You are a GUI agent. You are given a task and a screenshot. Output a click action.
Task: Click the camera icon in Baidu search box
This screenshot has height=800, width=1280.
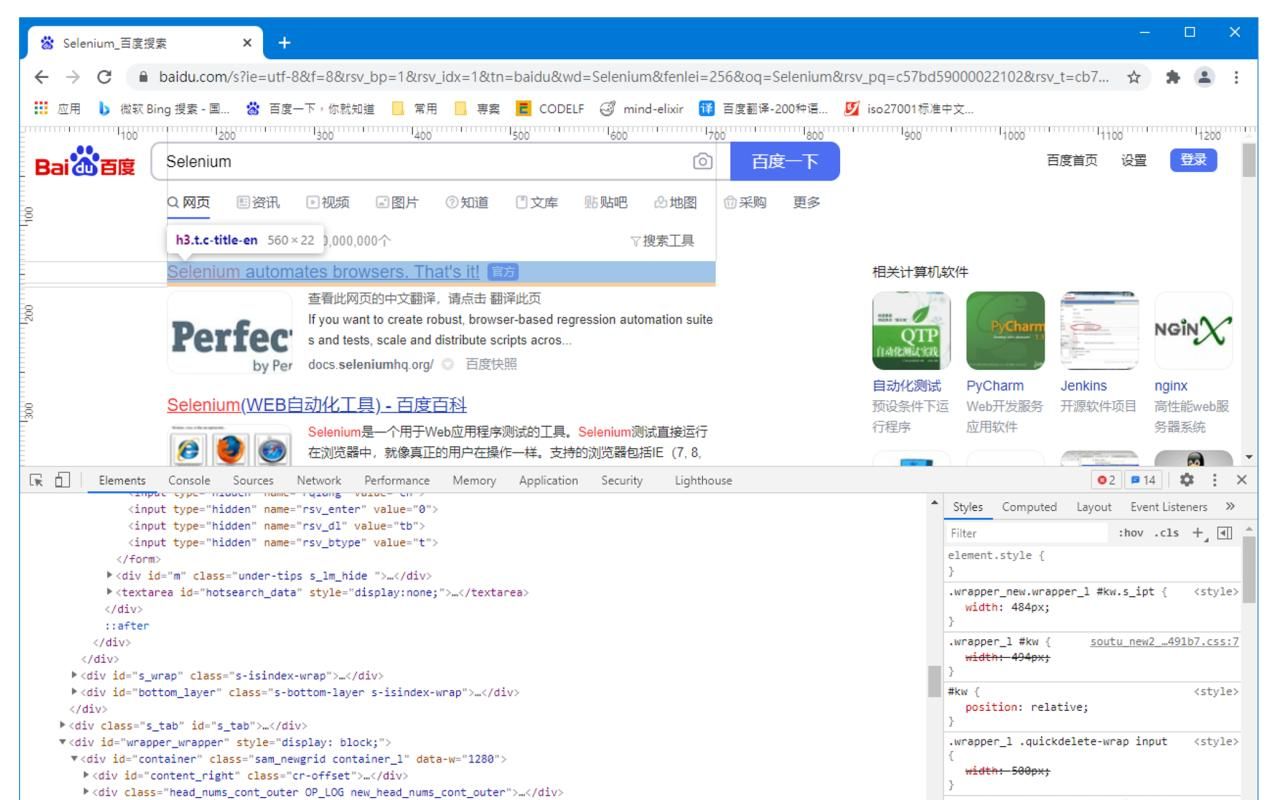click(x=703, y=161)
